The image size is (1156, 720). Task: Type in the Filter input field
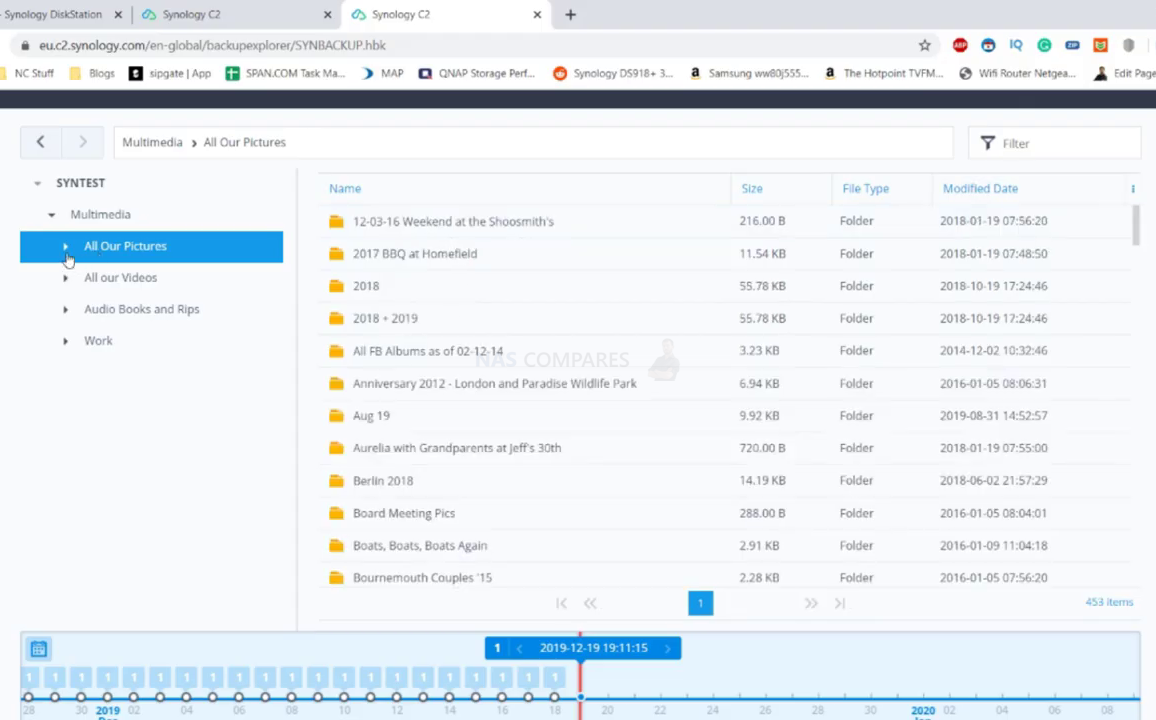pos(1054,143)
